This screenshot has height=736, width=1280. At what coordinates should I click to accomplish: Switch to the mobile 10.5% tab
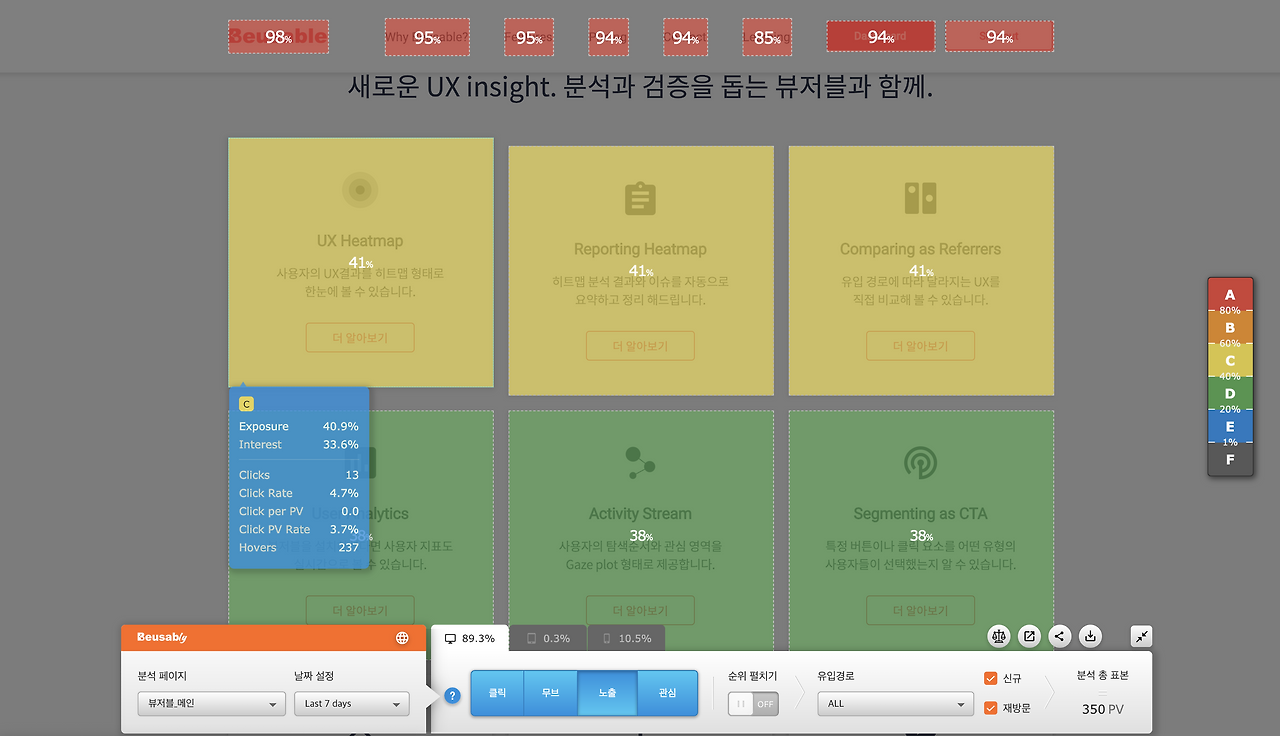625,636
